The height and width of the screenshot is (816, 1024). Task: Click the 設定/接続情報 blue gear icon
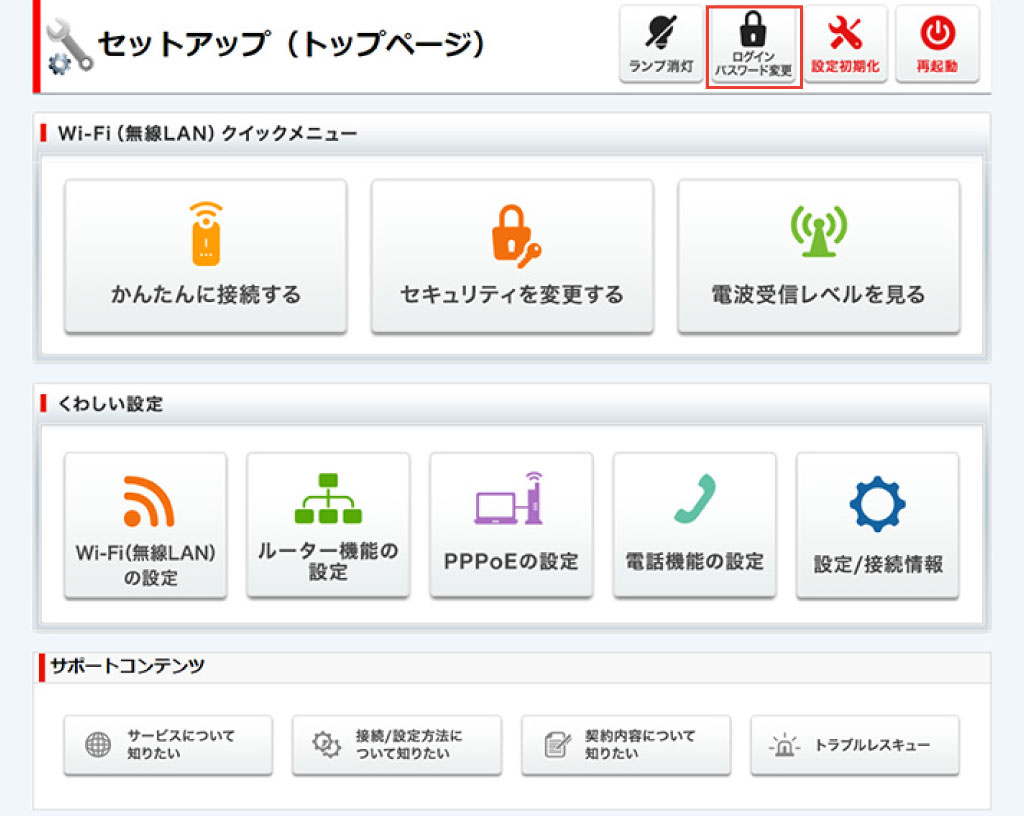pos(877,504)
